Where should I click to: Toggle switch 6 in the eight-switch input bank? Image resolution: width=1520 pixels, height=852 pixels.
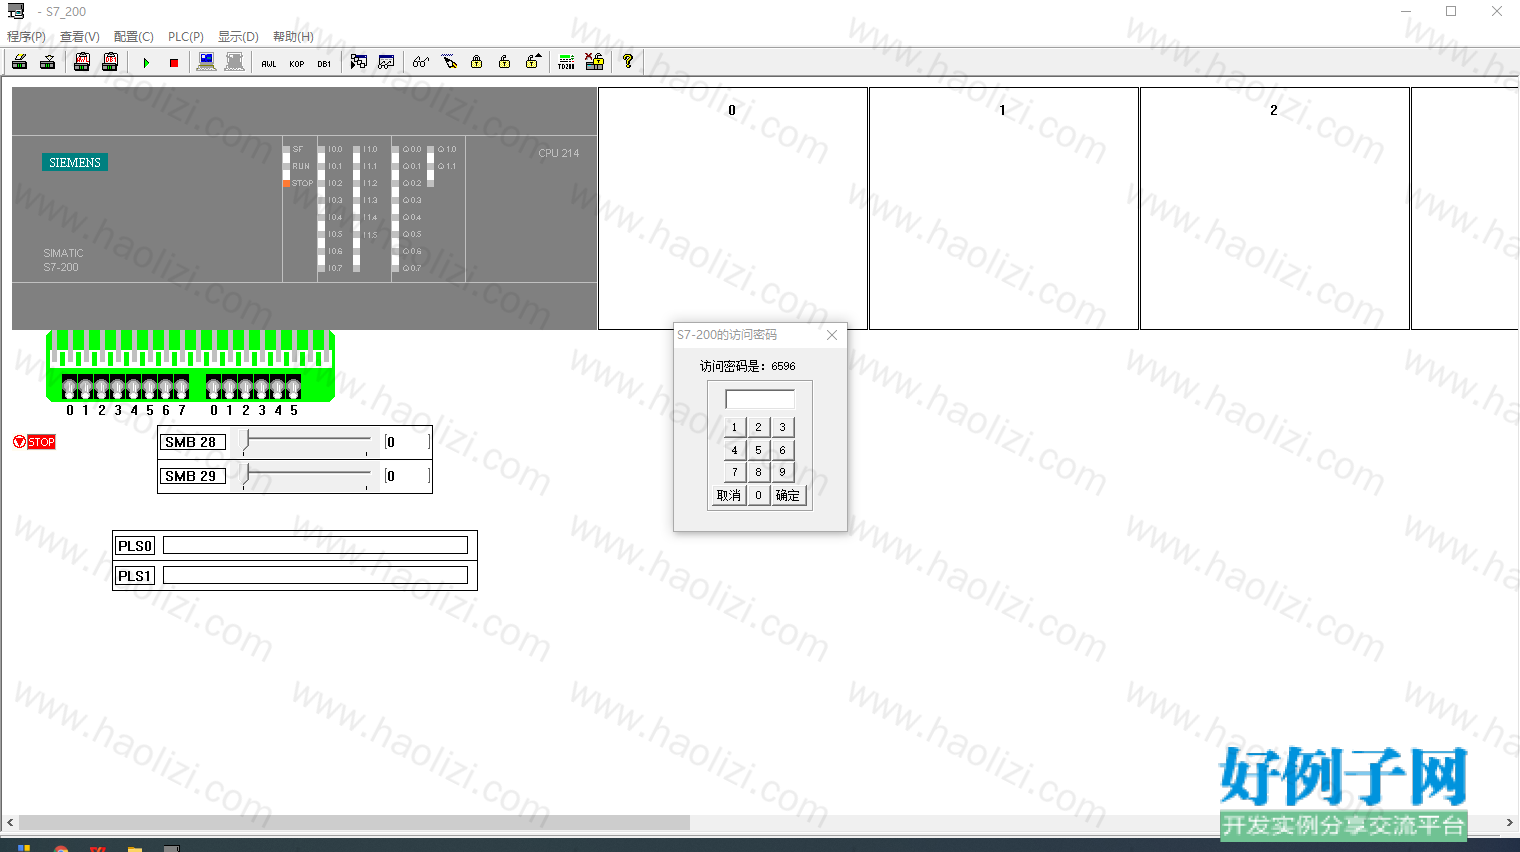(x=165, y=387)
